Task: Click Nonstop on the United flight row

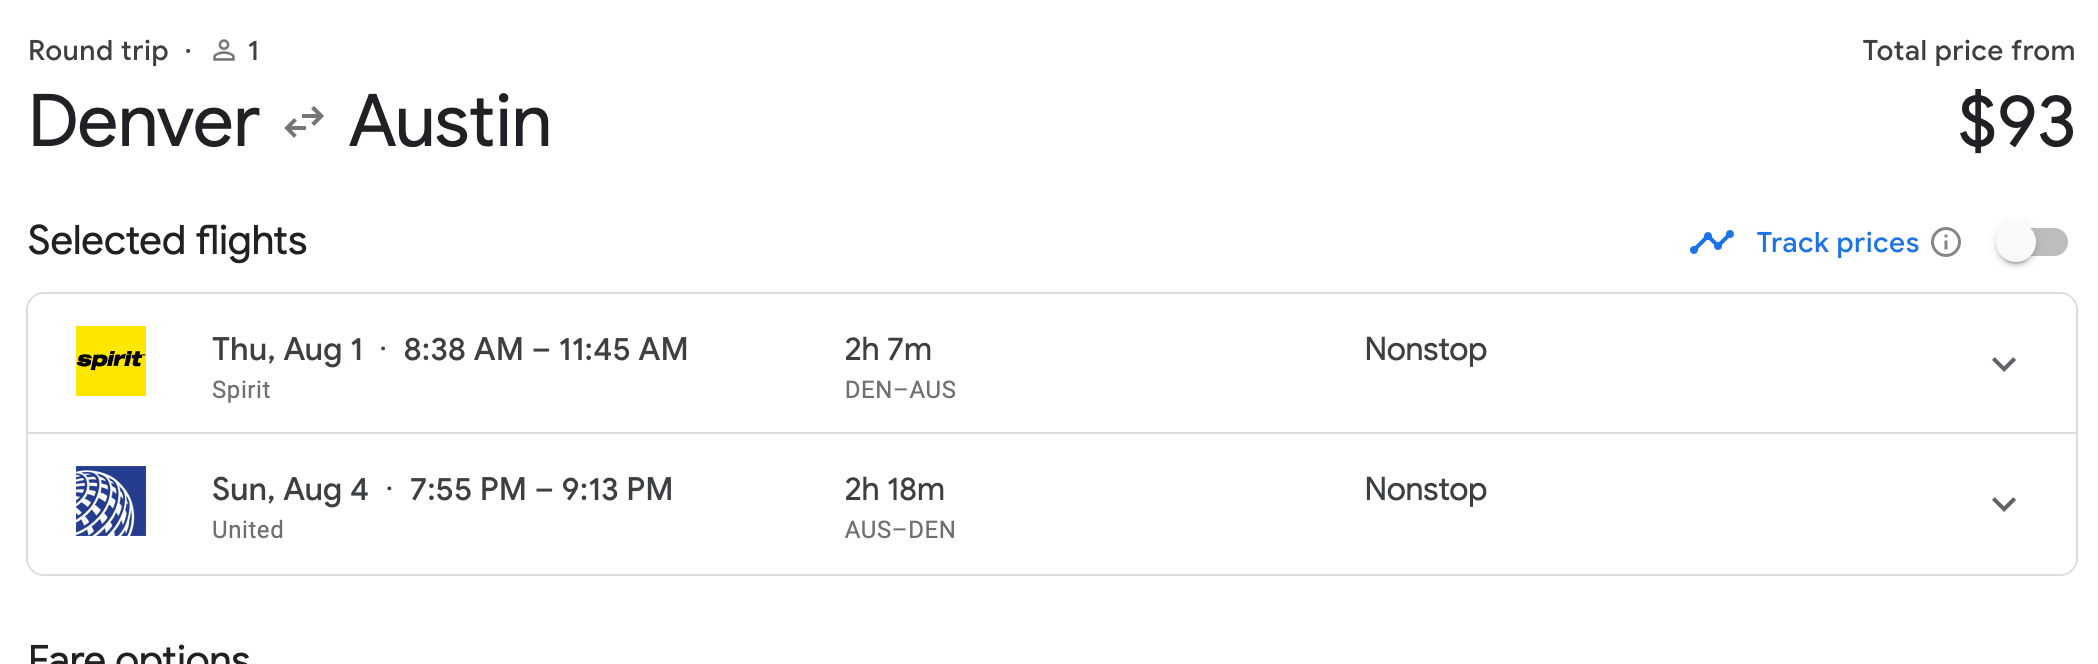Action: (1425, 489)
